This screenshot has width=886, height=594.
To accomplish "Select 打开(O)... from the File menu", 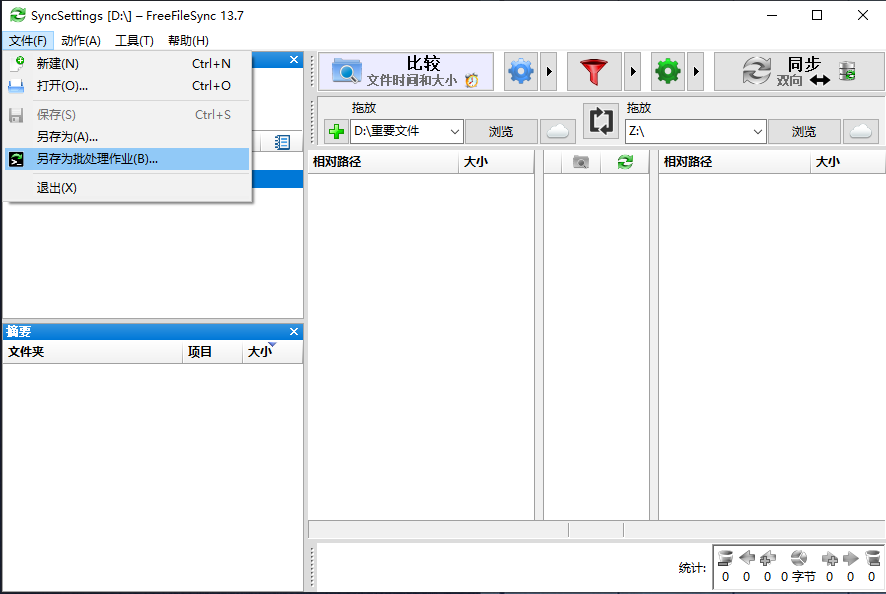I will point(127,86).
